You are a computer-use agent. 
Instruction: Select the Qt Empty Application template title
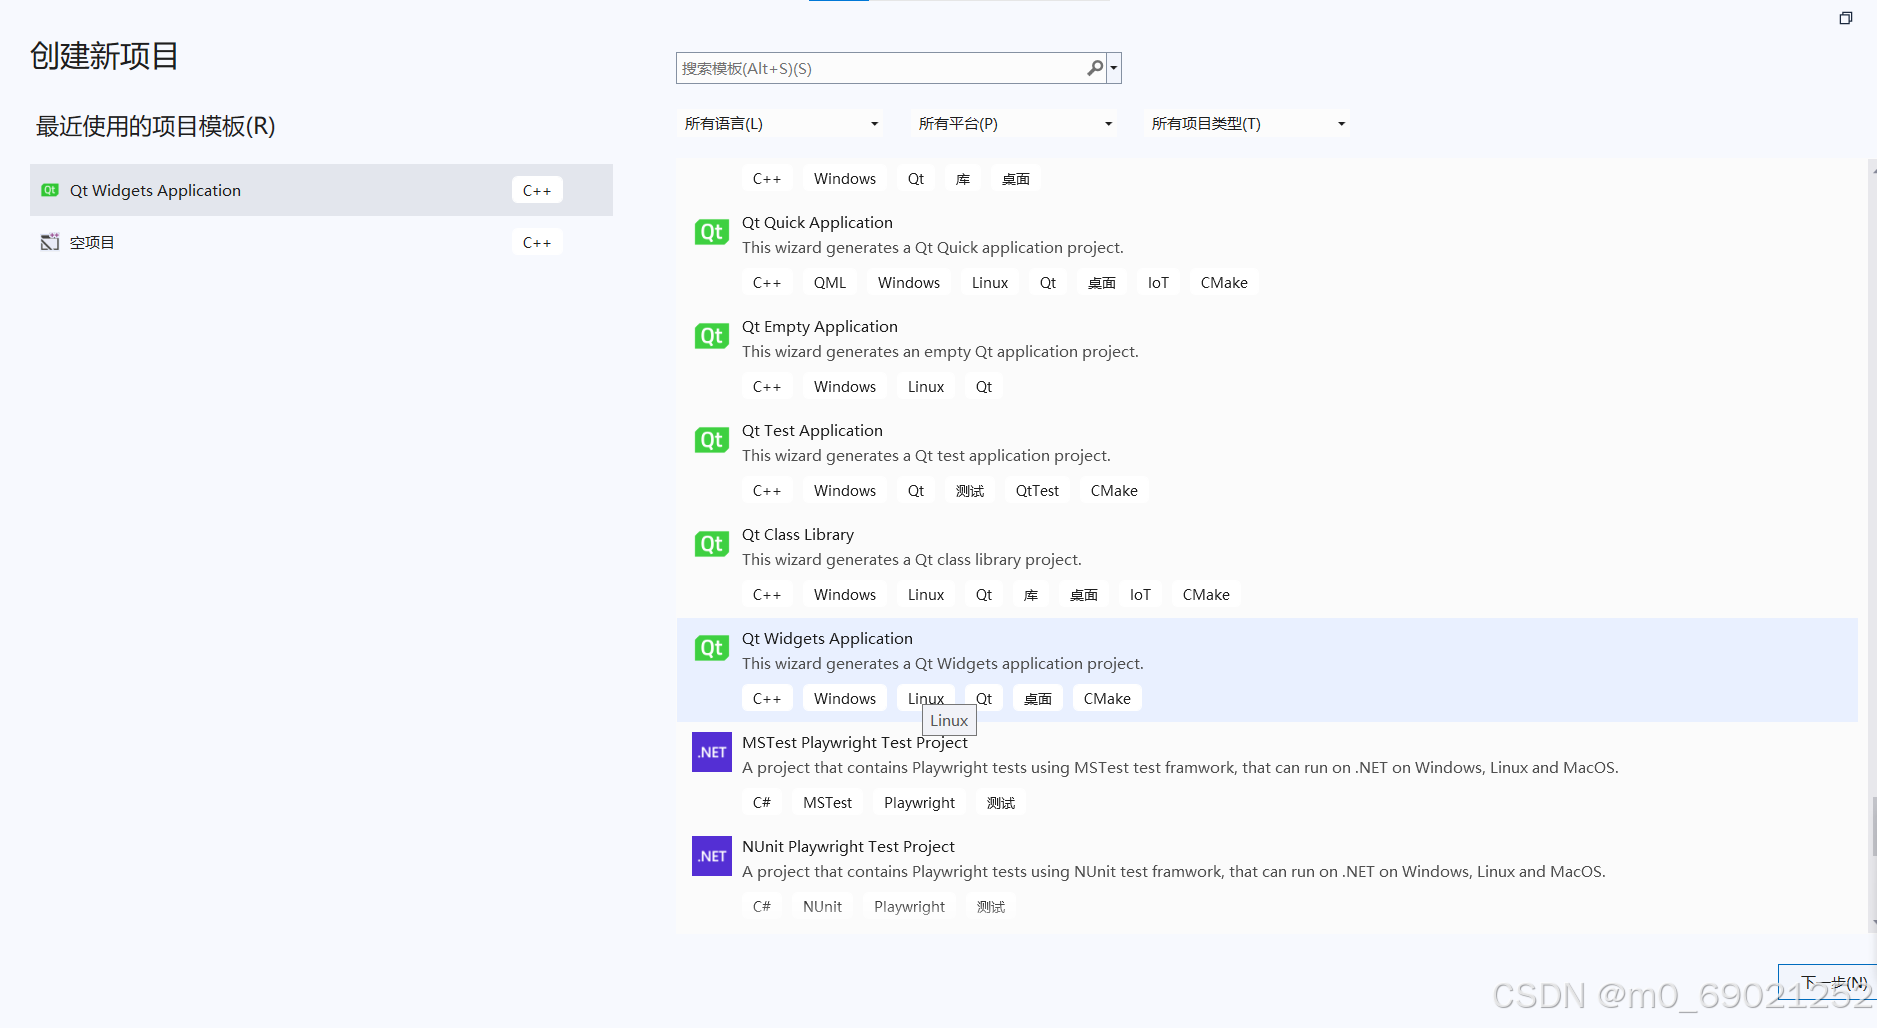[820, 326]
